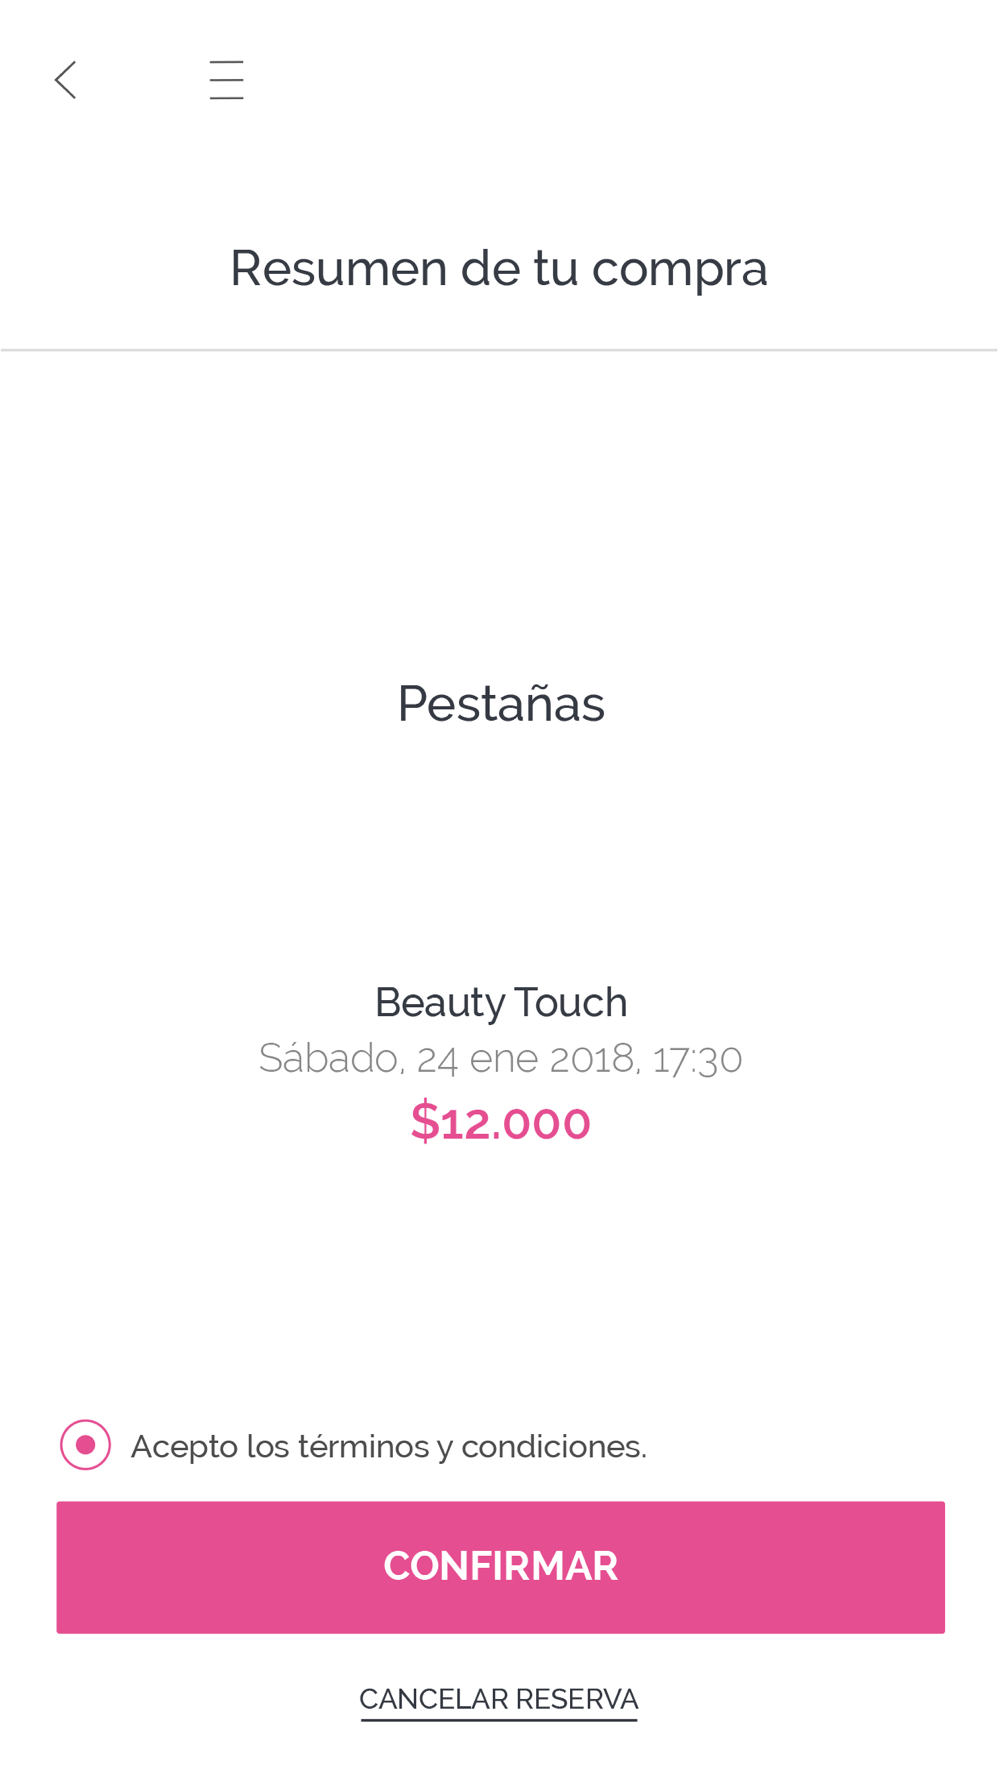Tap the 'Beauty Touch' salon name
Viewport: 1000px width, 1778px height.
click(x=501, y=1002)
